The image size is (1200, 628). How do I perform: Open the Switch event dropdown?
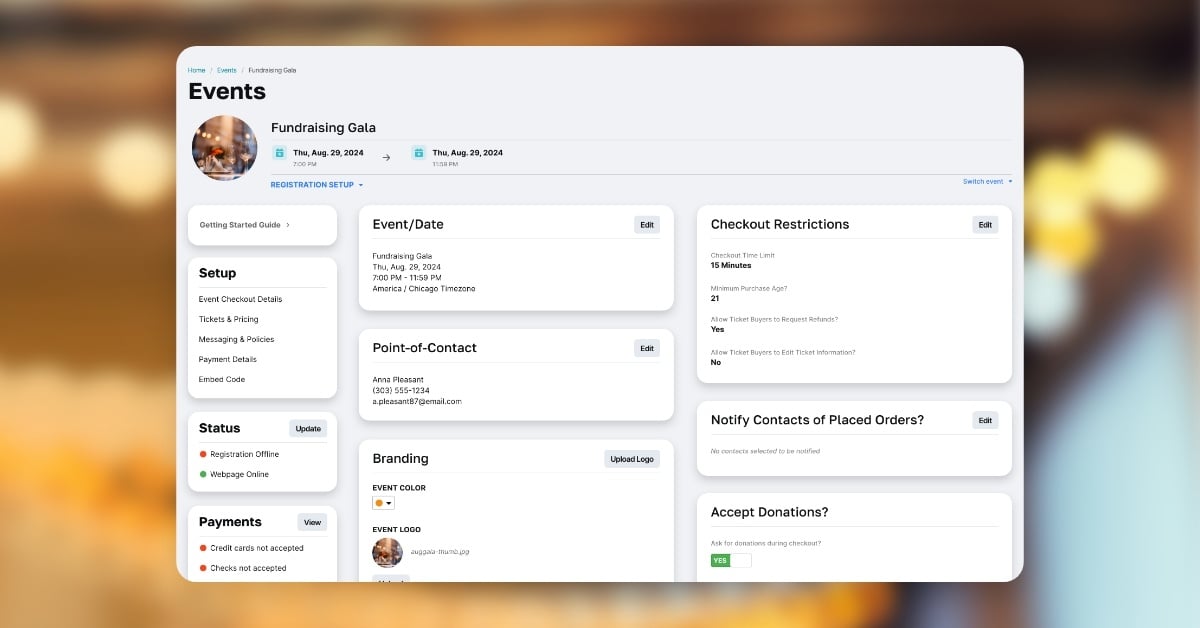987,181
